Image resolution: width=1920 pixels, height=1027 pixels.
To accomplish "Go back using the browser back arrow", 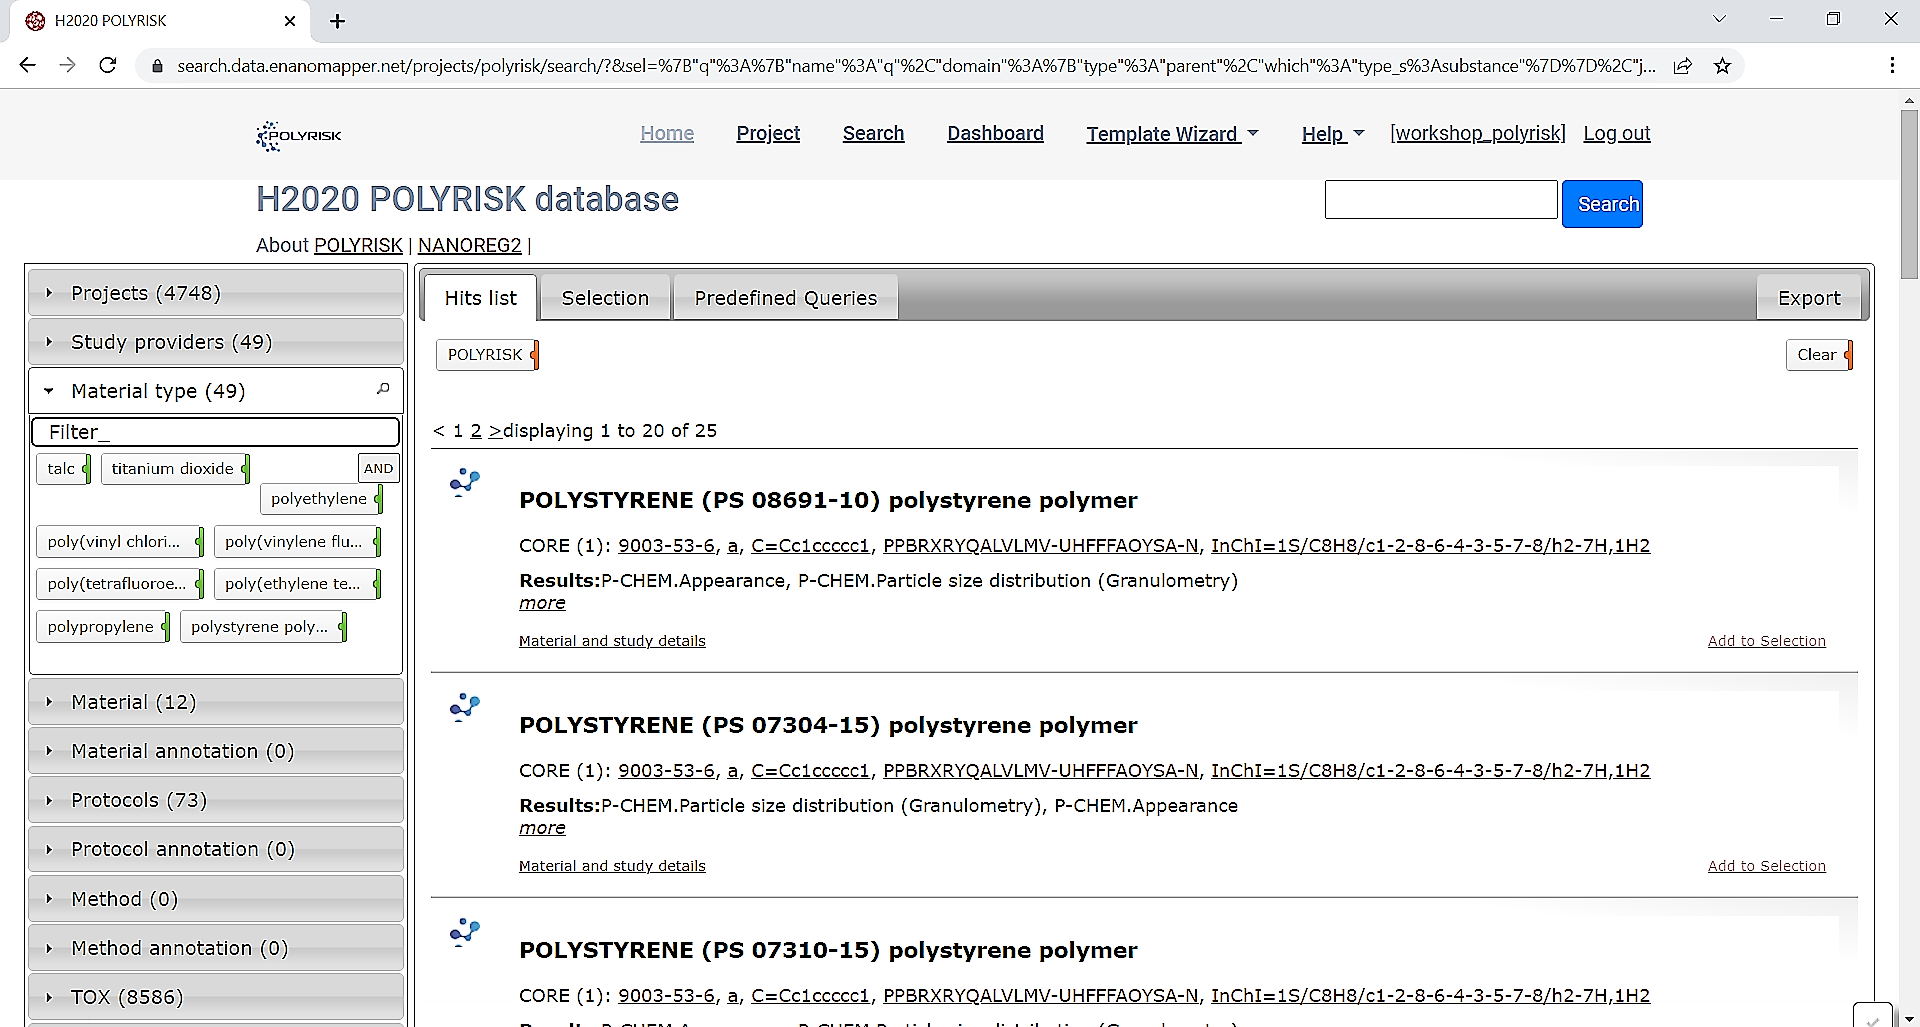I will pyautogui.click(x=28, y=66).
